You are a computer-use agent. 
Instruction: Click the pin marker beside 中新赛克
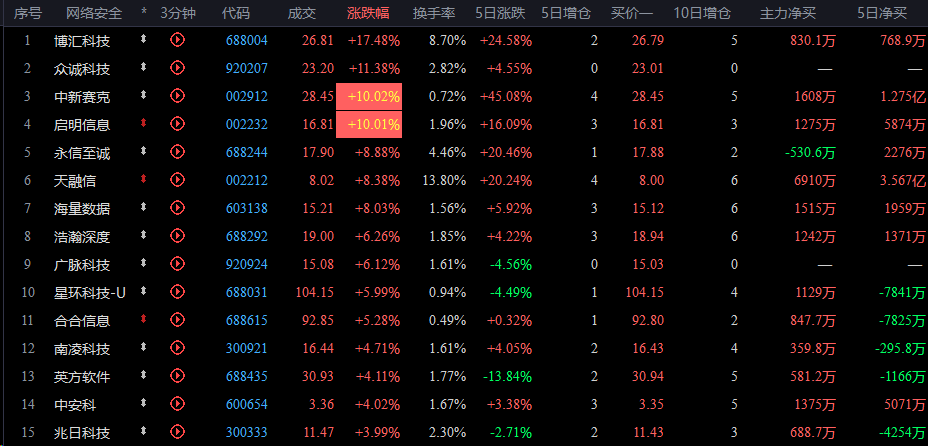(x=143, y=95)
